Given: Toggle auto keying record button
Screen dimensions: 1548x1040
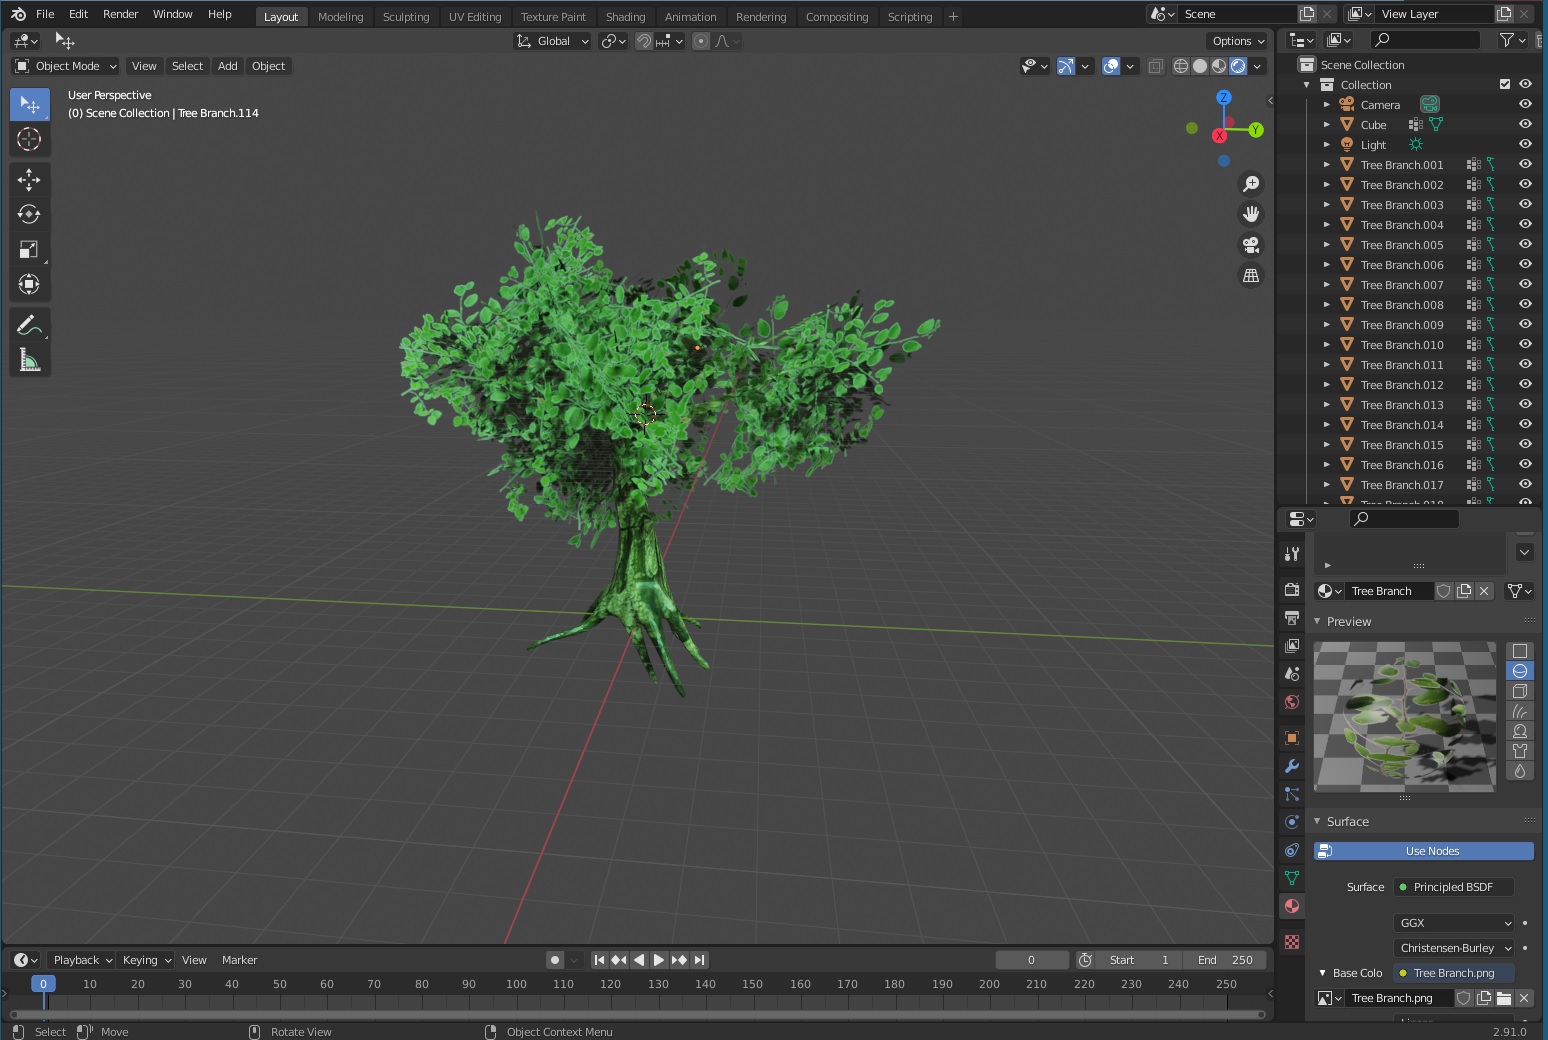Looking at the screenshot, I should point(555,960).
